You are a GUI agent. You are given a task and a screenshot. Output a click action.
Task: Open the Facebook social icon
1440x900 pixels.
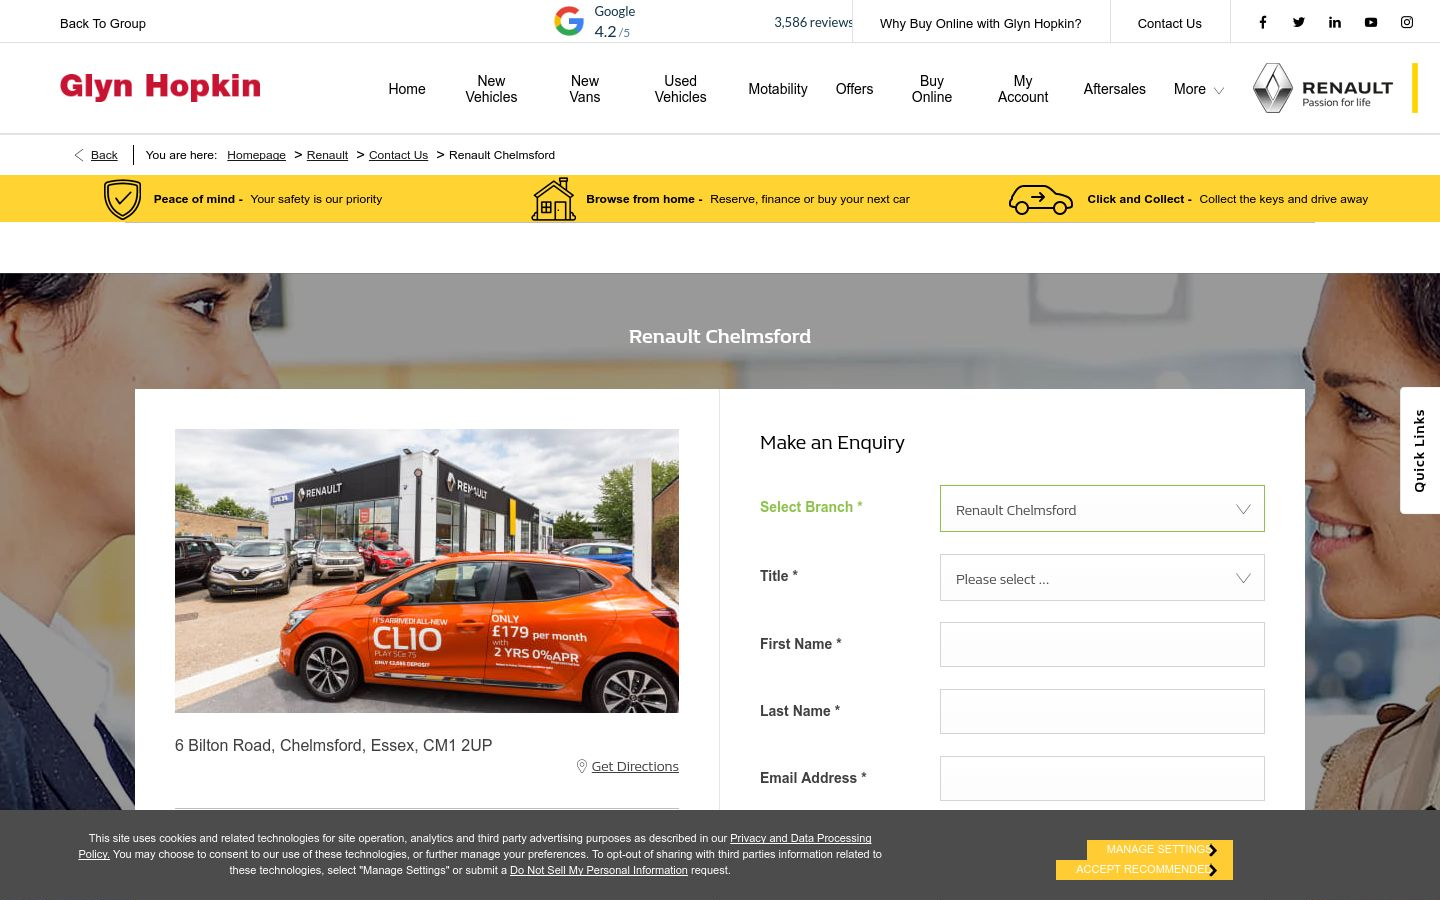coord(1263,22)
